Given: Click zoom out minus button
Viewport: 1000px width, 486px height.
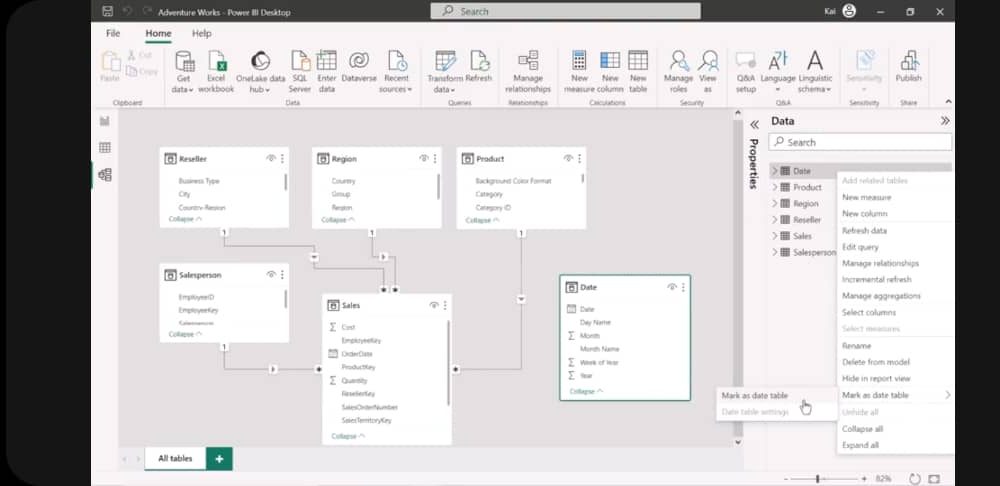Looking at the screenshot, I should click(x=786, y=479).
